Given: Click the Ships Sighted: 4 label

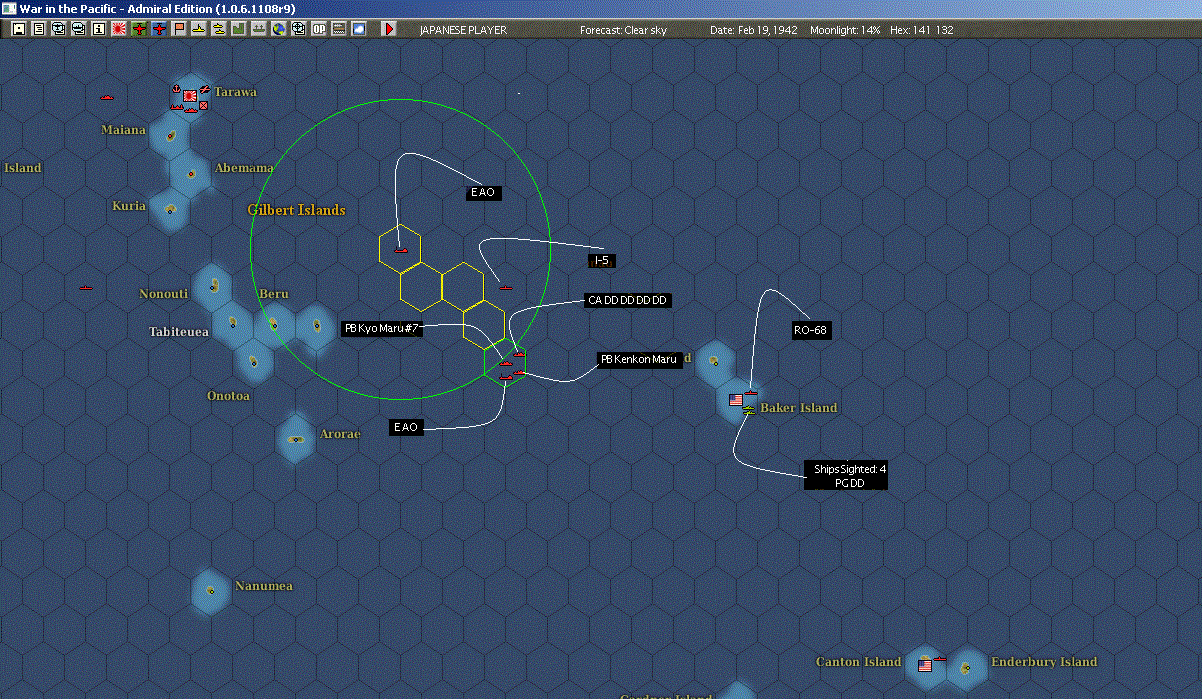Looking at the screenshot, I should coord(845,475).
